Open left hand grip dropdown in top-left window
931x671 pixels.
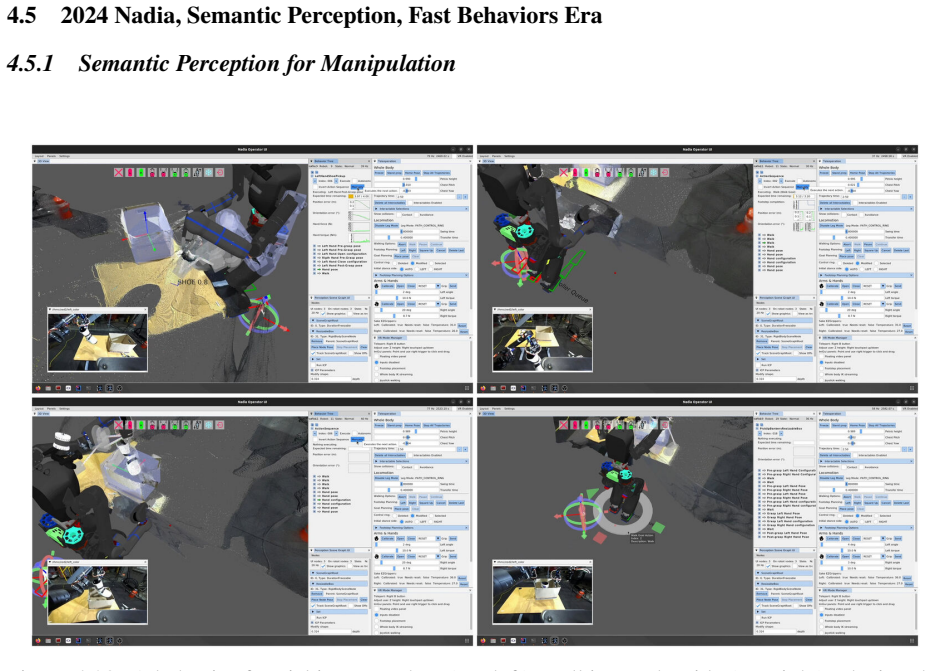(429, 286)
